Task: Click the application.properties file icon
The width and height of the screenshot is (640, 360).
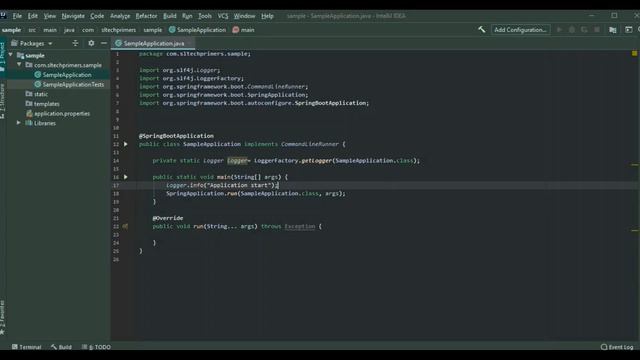Action: [29, 113]
